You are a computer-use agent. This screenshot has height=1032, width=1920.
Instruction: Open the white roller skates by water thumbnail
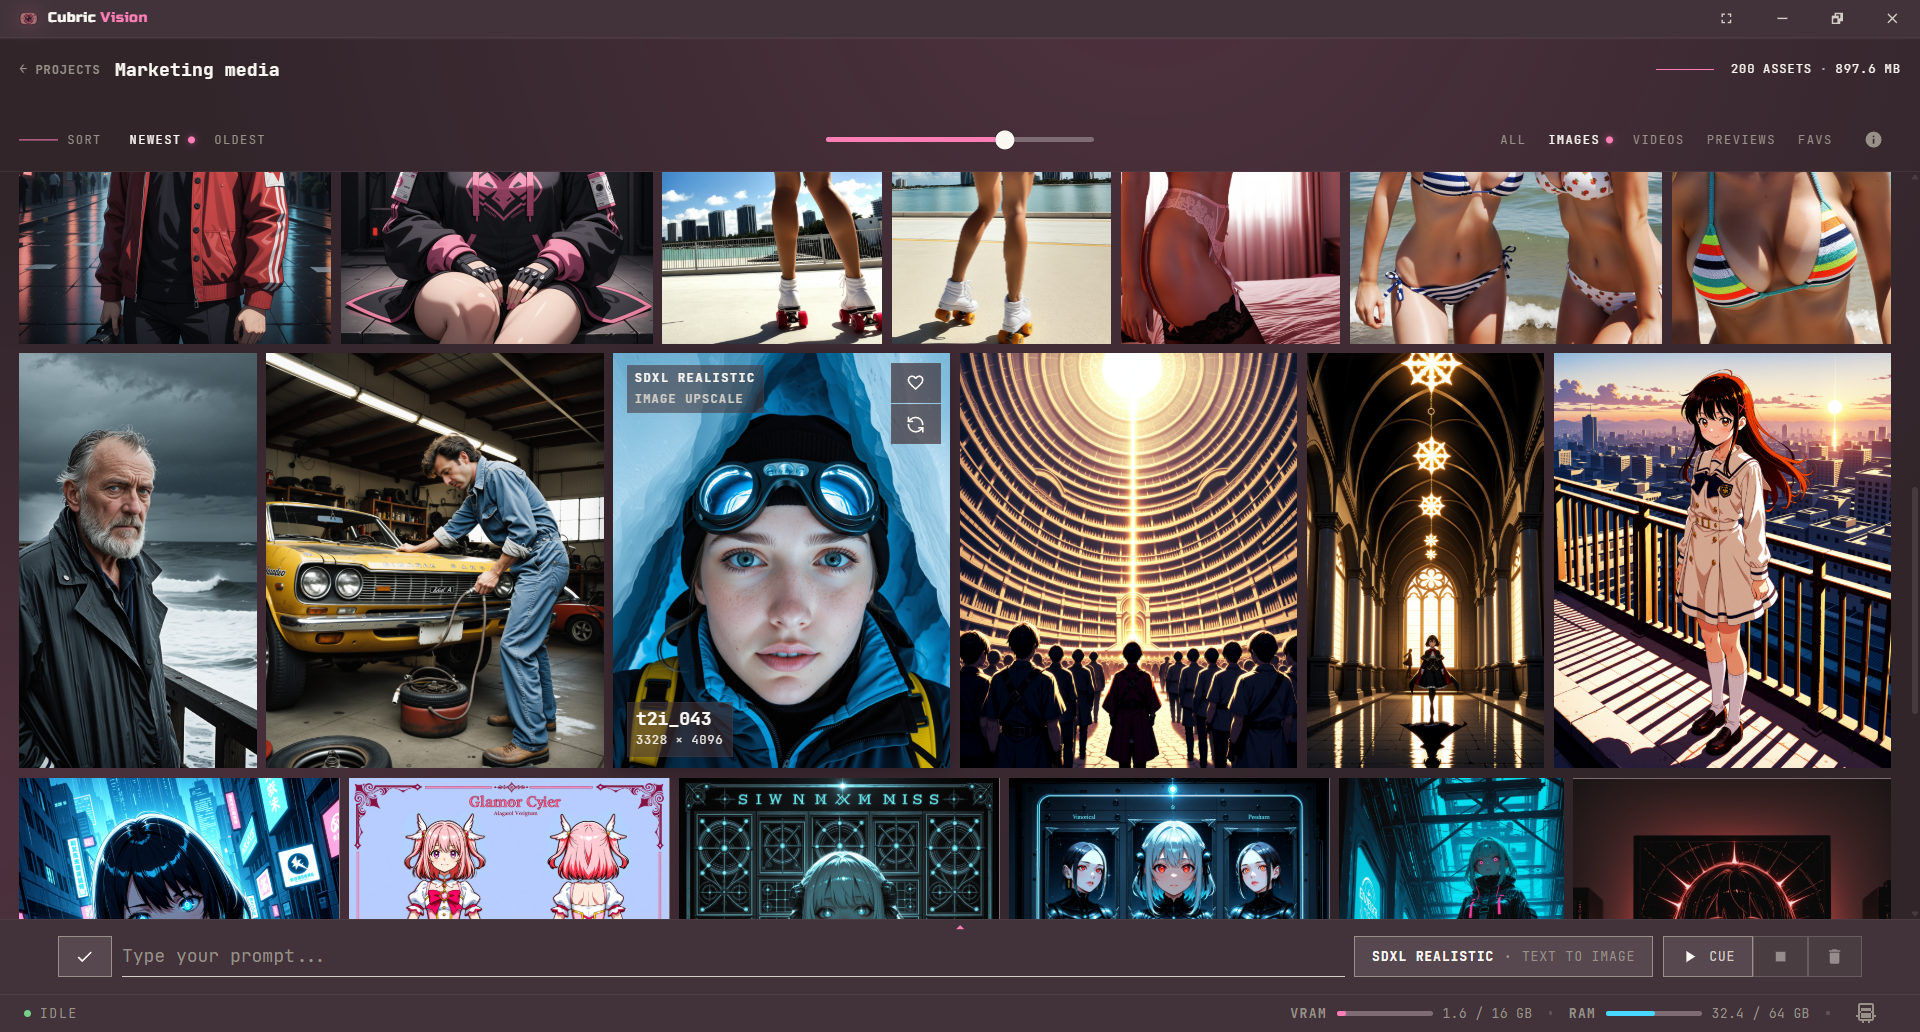point(1001,258)
